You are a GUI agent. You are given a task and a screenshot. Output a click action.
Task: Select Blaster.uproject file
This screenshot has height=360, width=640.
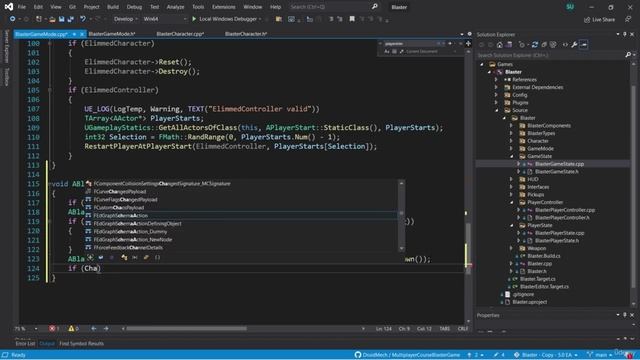(530, 302)
